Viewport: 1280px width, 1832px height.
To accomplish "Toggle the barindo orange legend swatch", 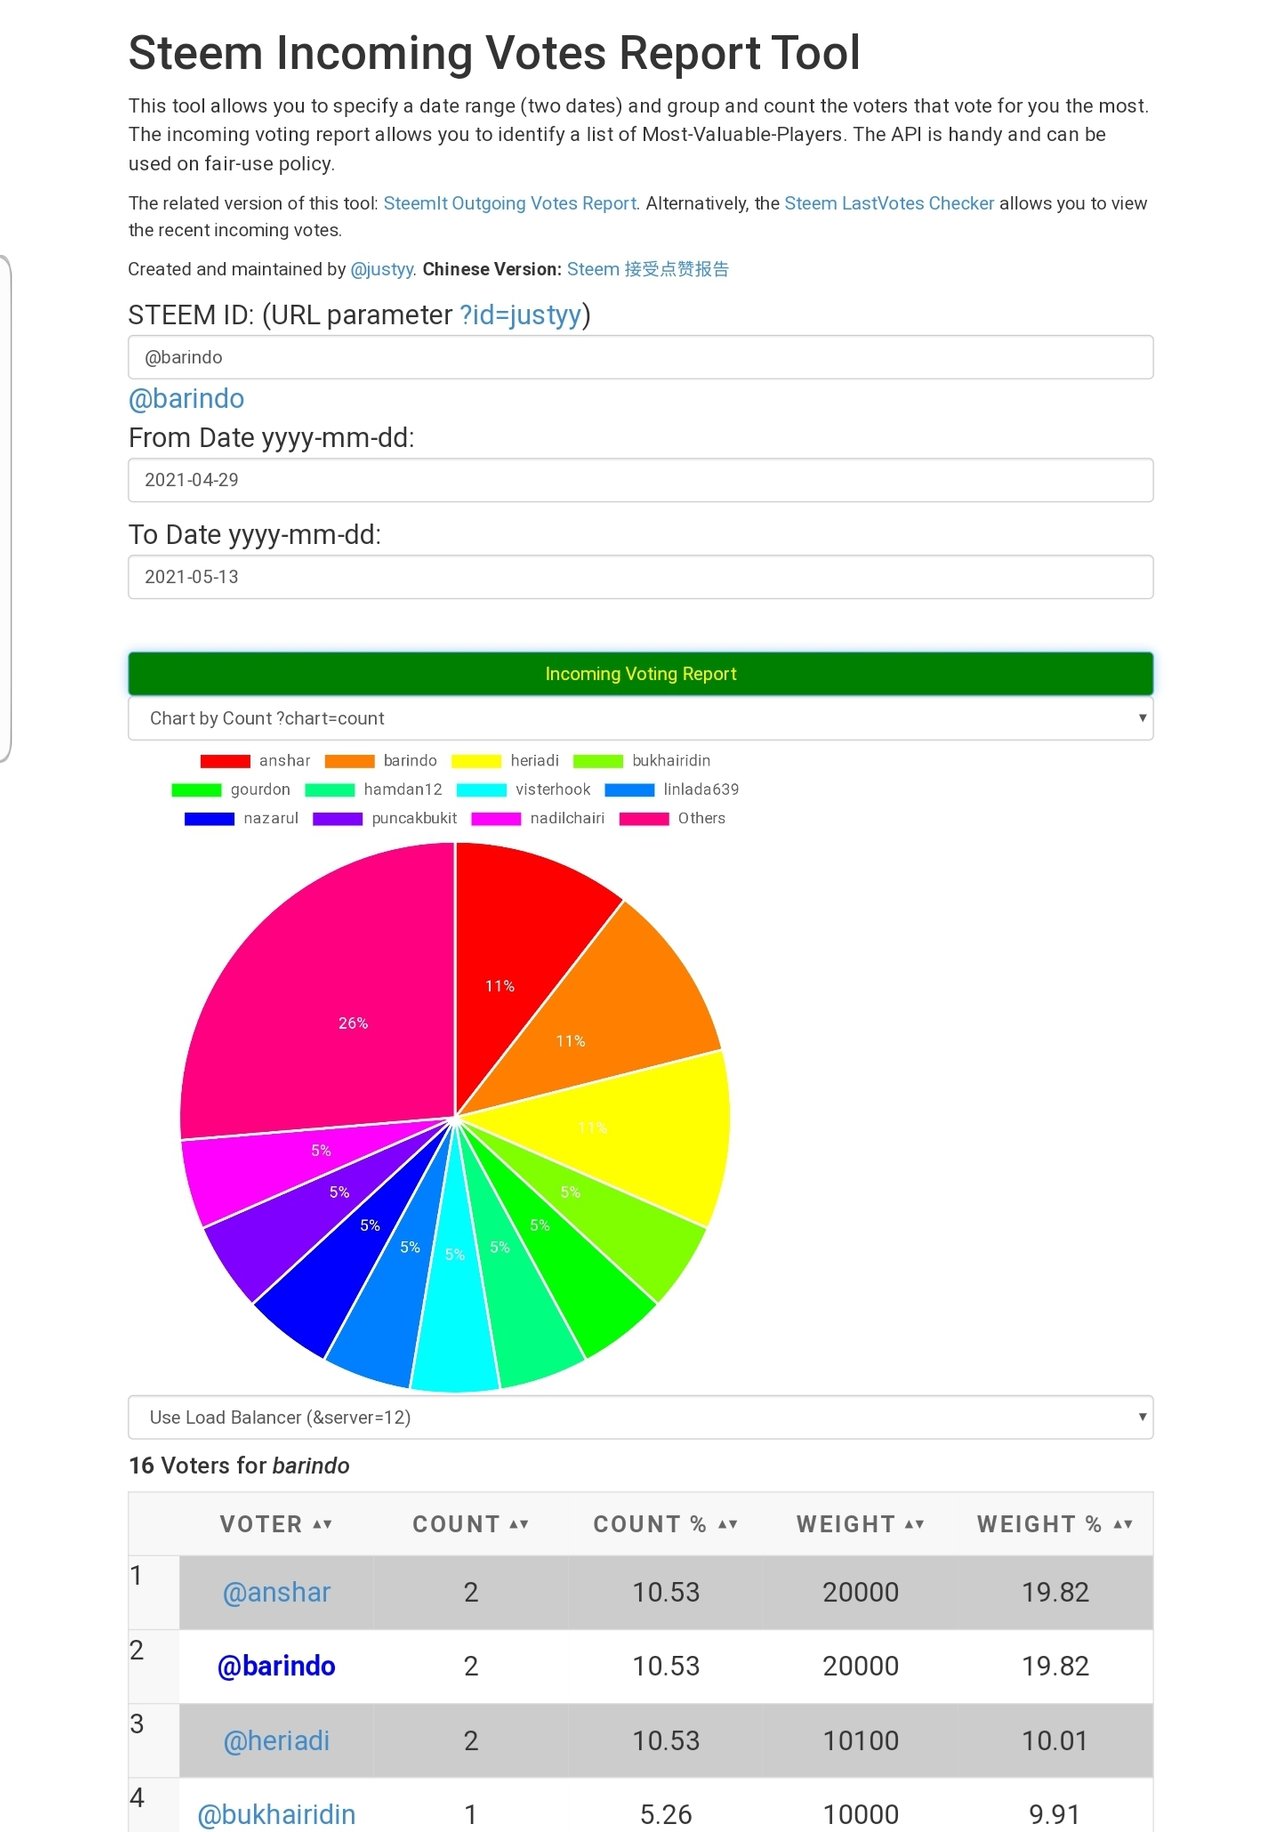I will pos(349,761).
